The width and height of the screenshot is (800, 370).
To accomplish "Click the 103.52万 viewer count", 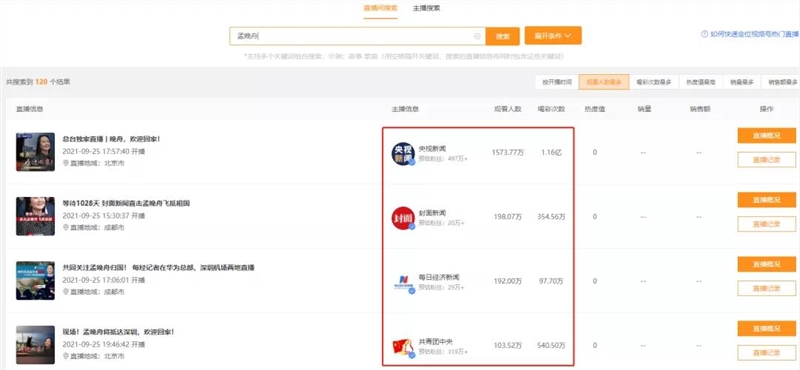I will click(508, 346).
